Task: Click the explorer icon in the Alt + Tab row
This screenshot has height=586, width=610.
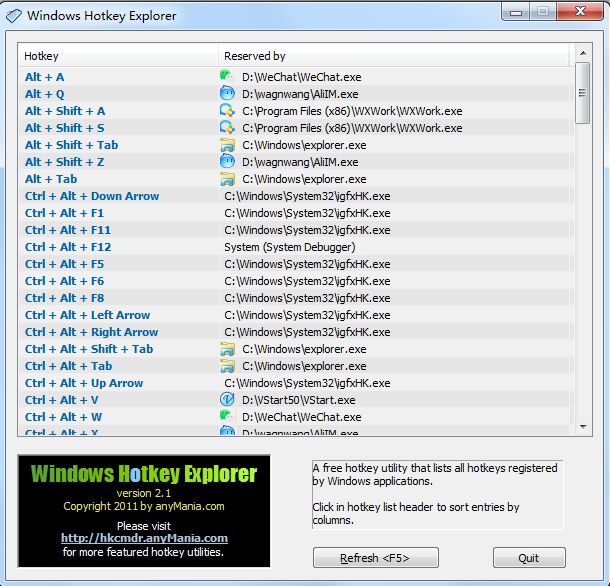Action: [x=227, y=179]
